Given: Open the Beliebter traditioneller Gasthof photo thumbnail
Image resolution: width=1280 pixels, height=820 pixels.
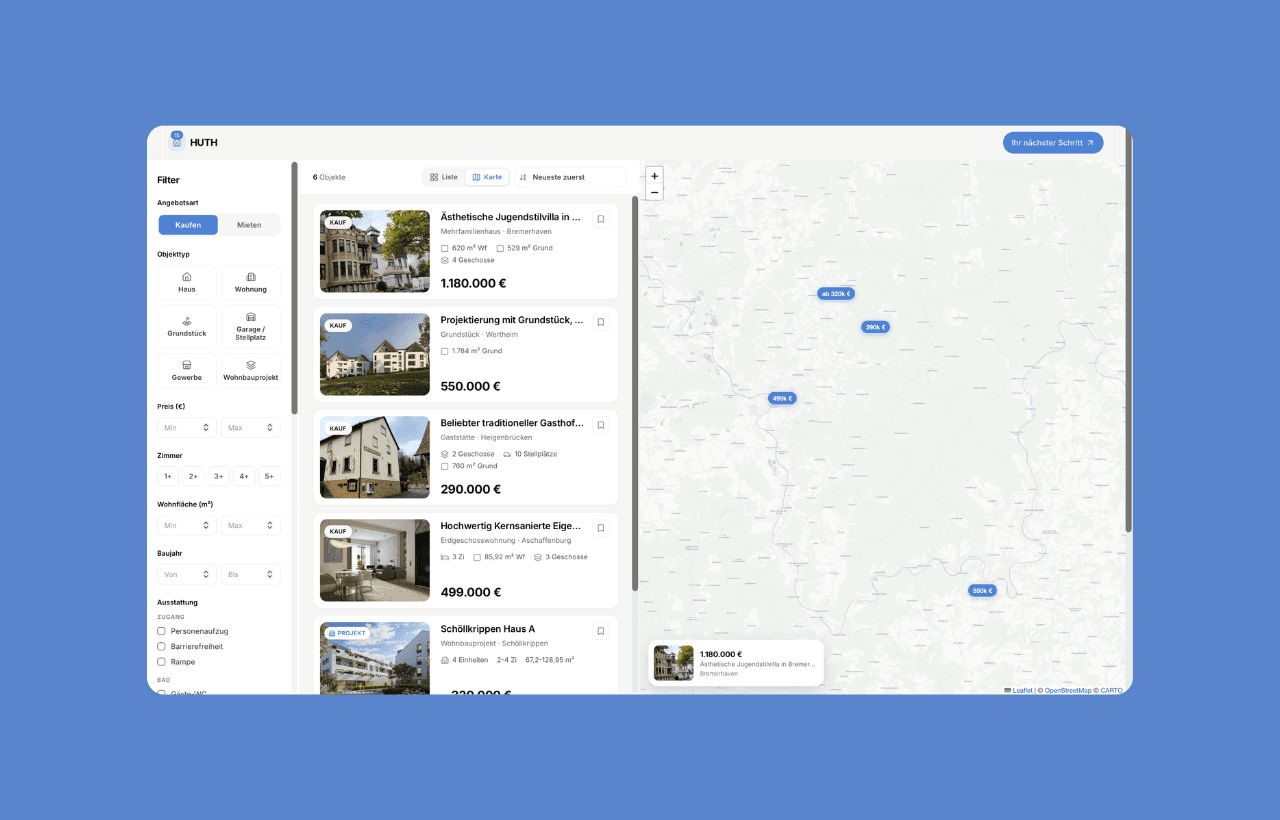Looking at the screenshot, I should [x=375, y=457].
